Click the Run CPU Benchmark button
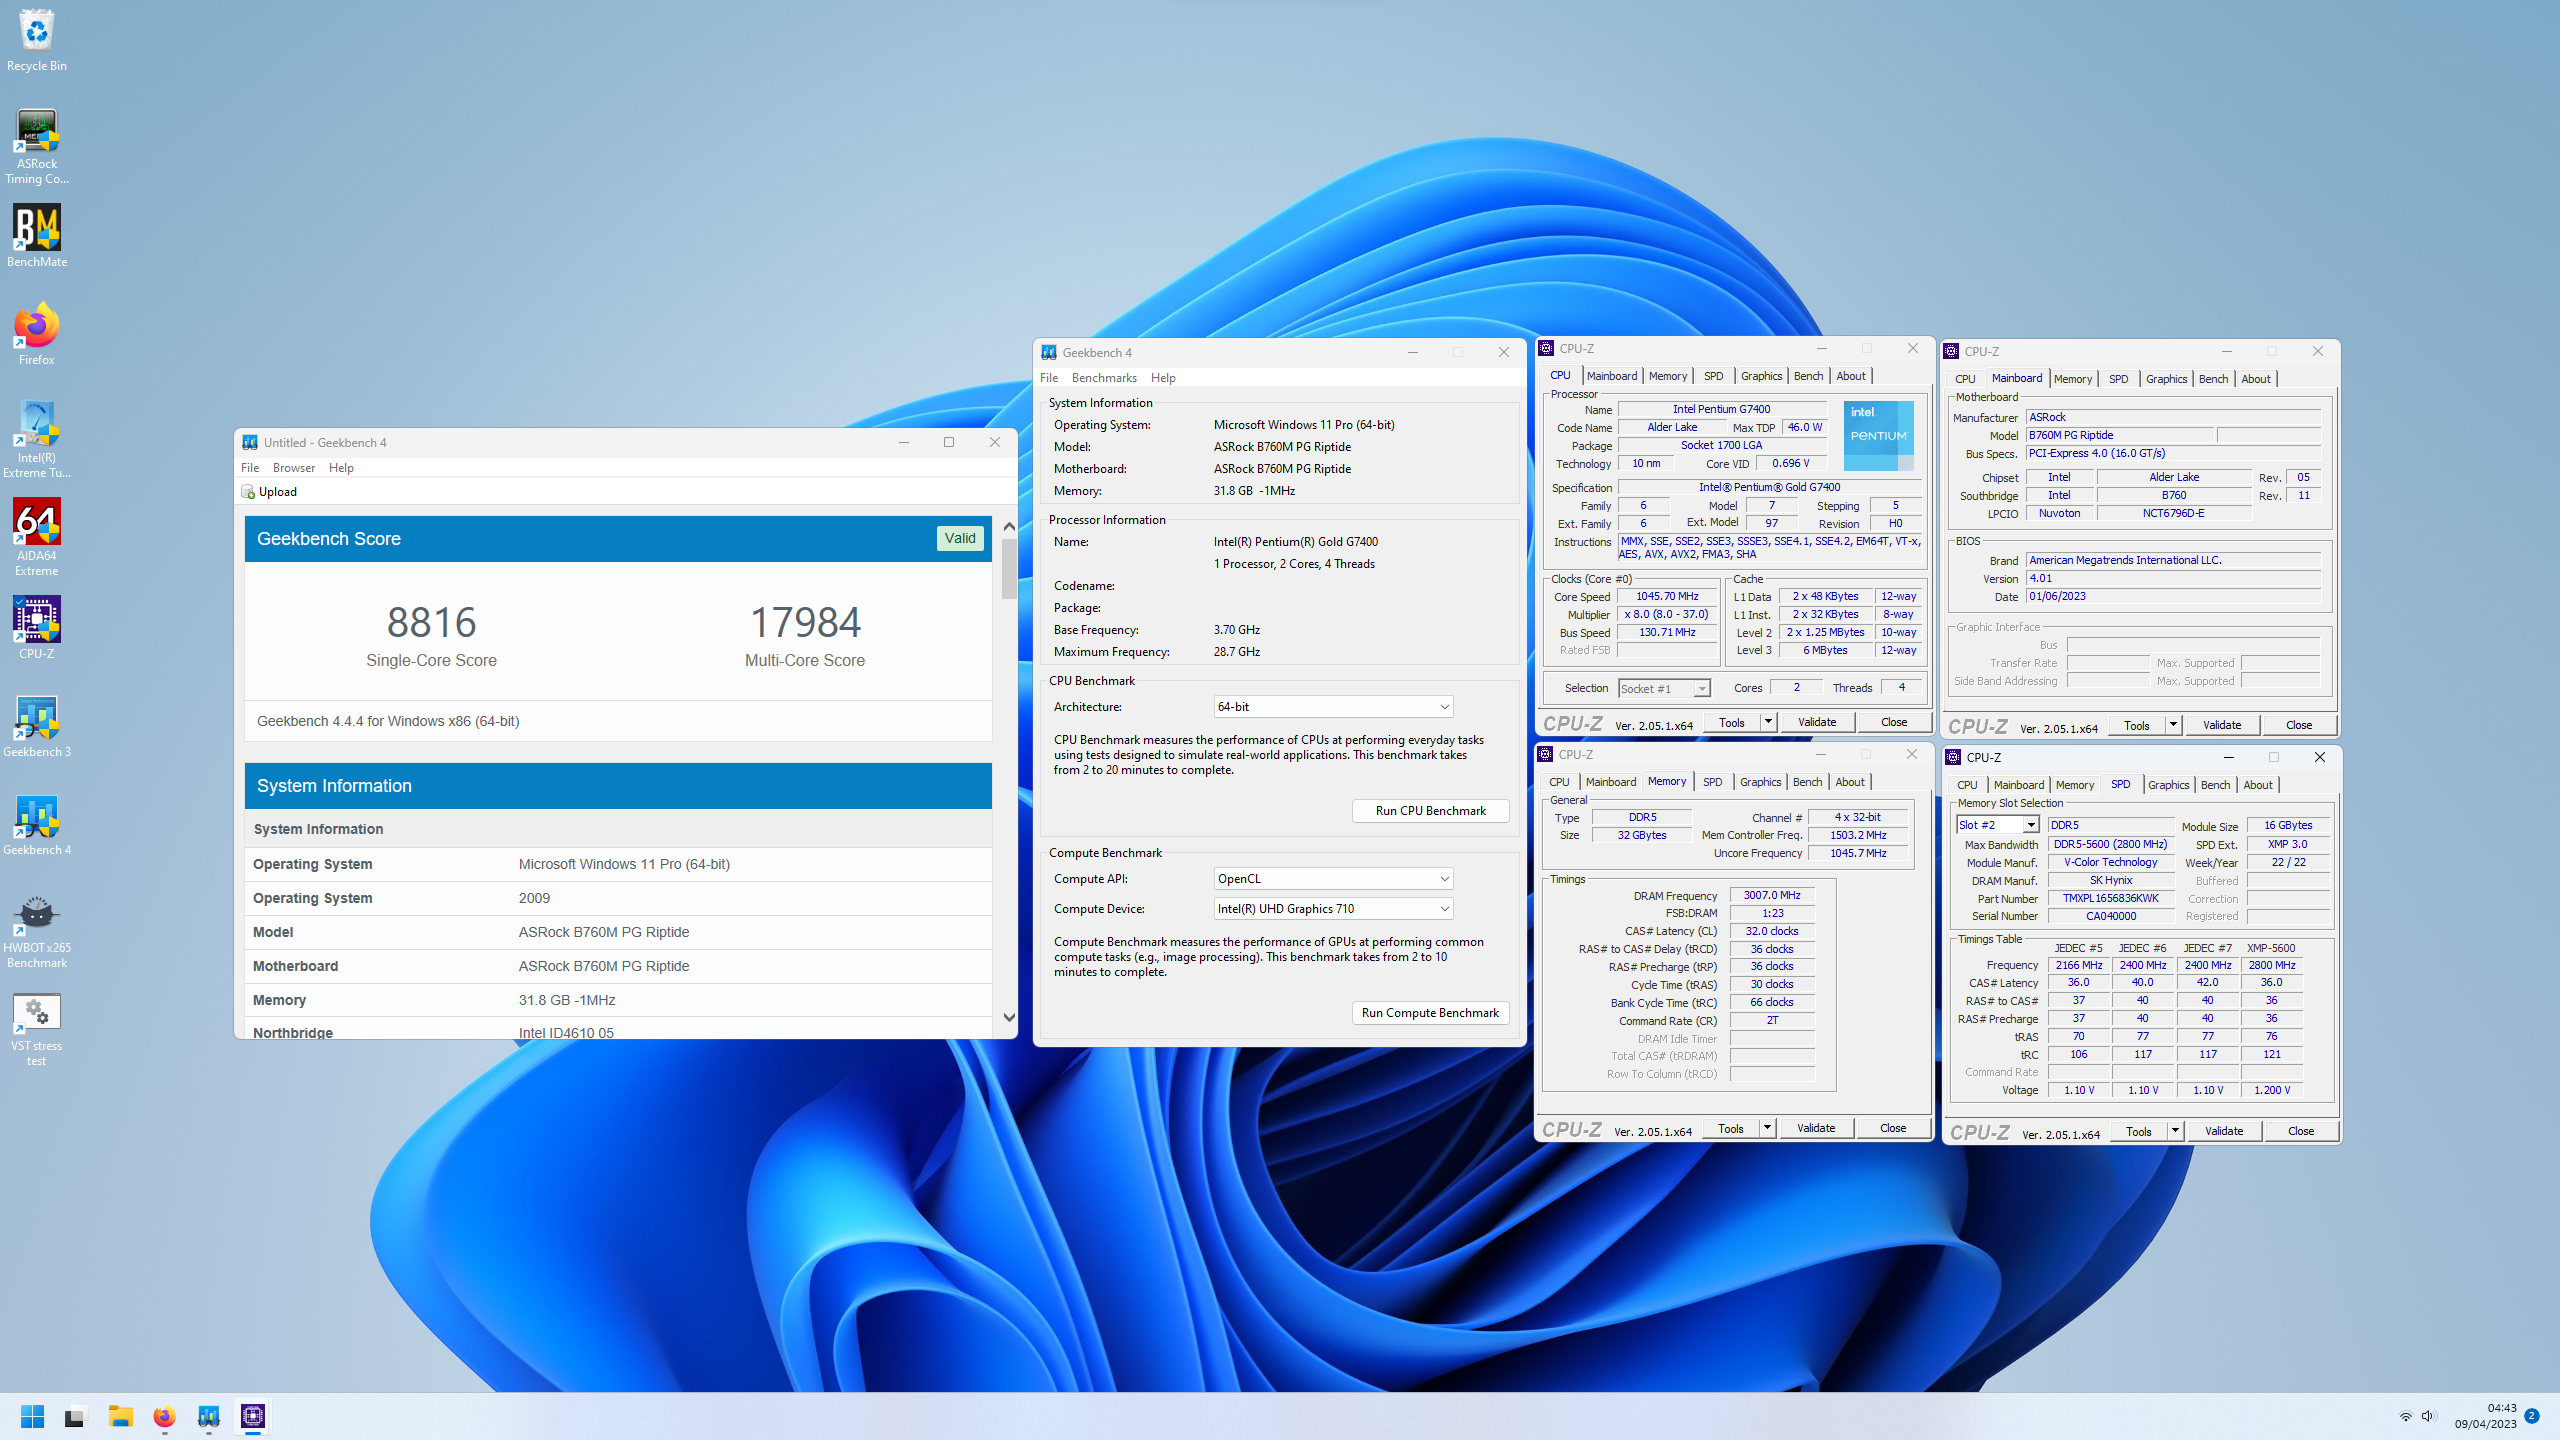The image size is (2560, 1440). pos(1430,811)
